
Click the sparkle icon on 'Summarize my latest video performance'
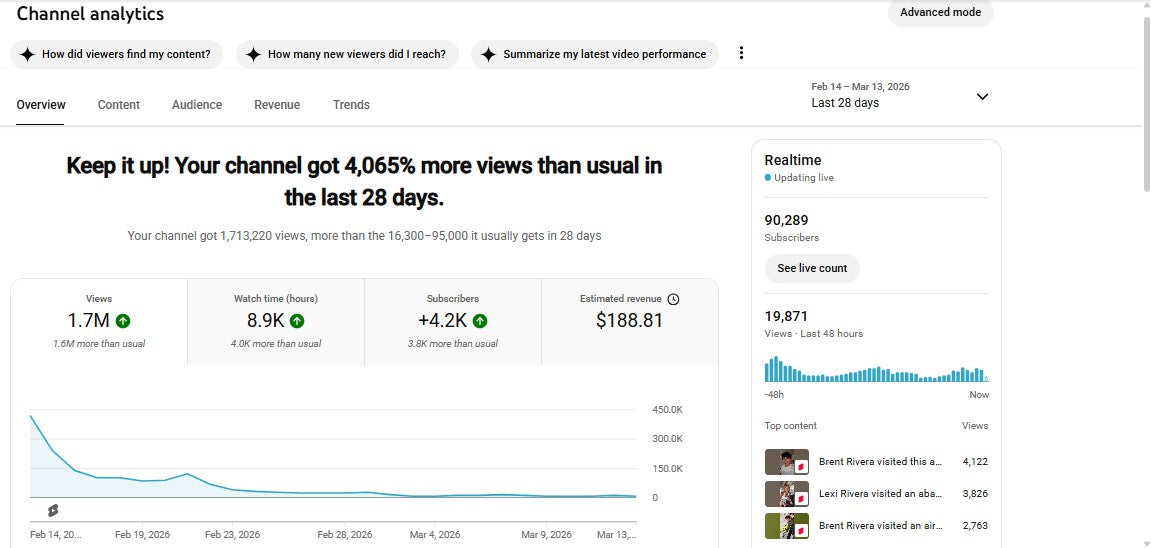click(x=488, y=55)
